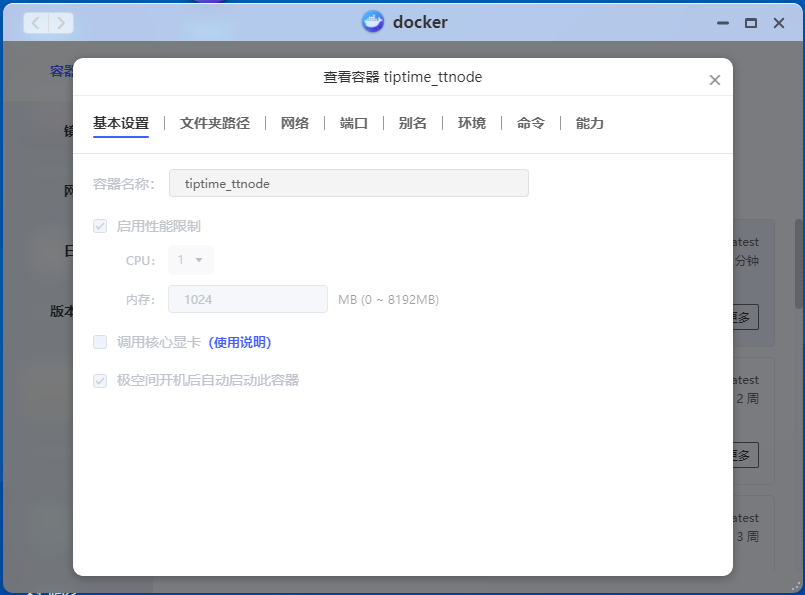Toggle 极空间开机后自动启动此容器 checkbox
Viewport: 805px width, 595px height.
coord(100,380)
